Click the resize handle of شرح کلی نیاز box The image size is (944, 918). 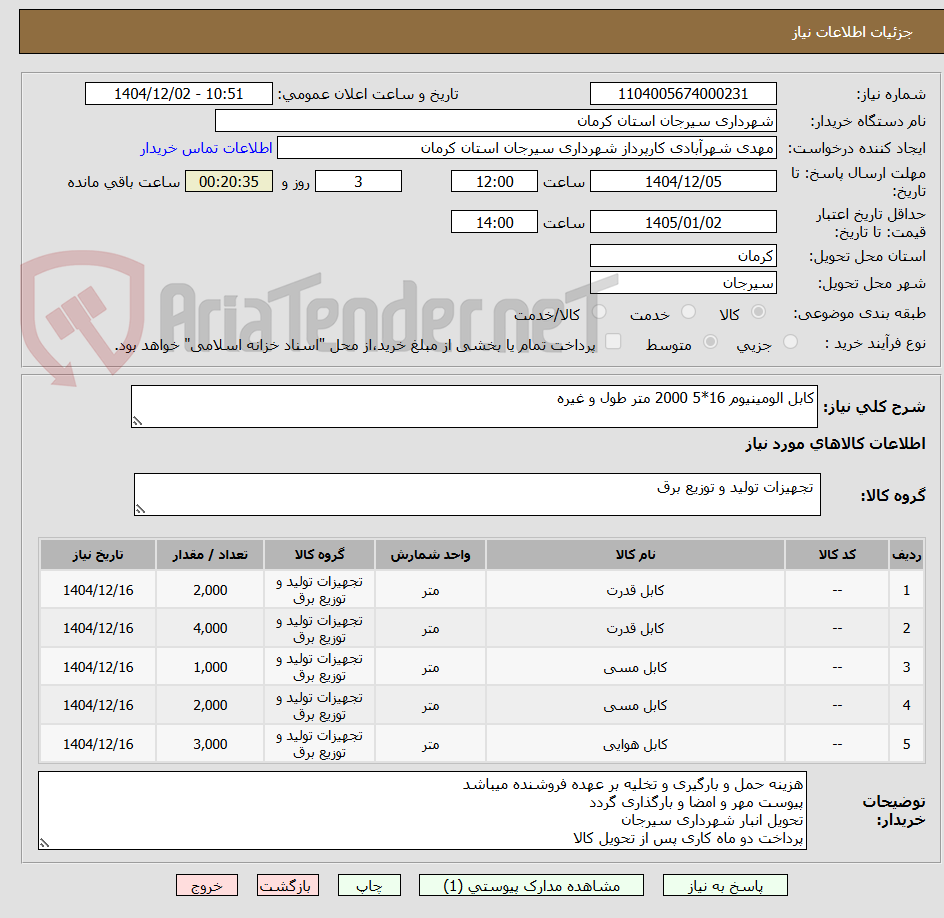[137, 421]
